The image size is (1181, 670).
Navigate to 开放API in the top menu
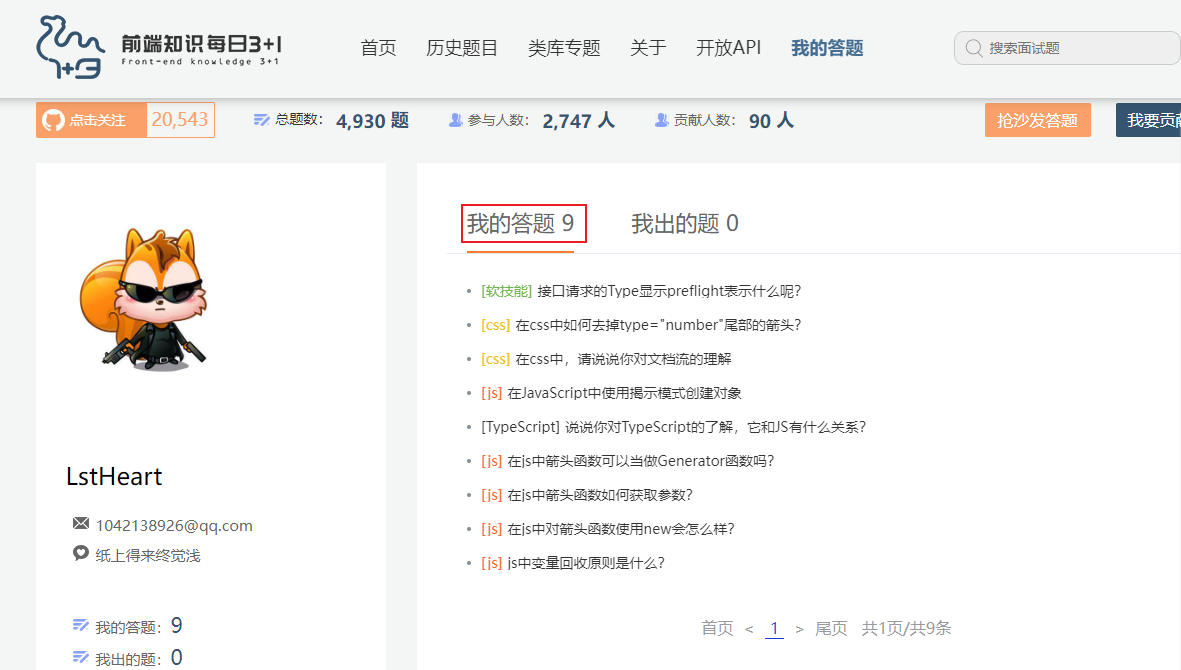coord(729,47)
